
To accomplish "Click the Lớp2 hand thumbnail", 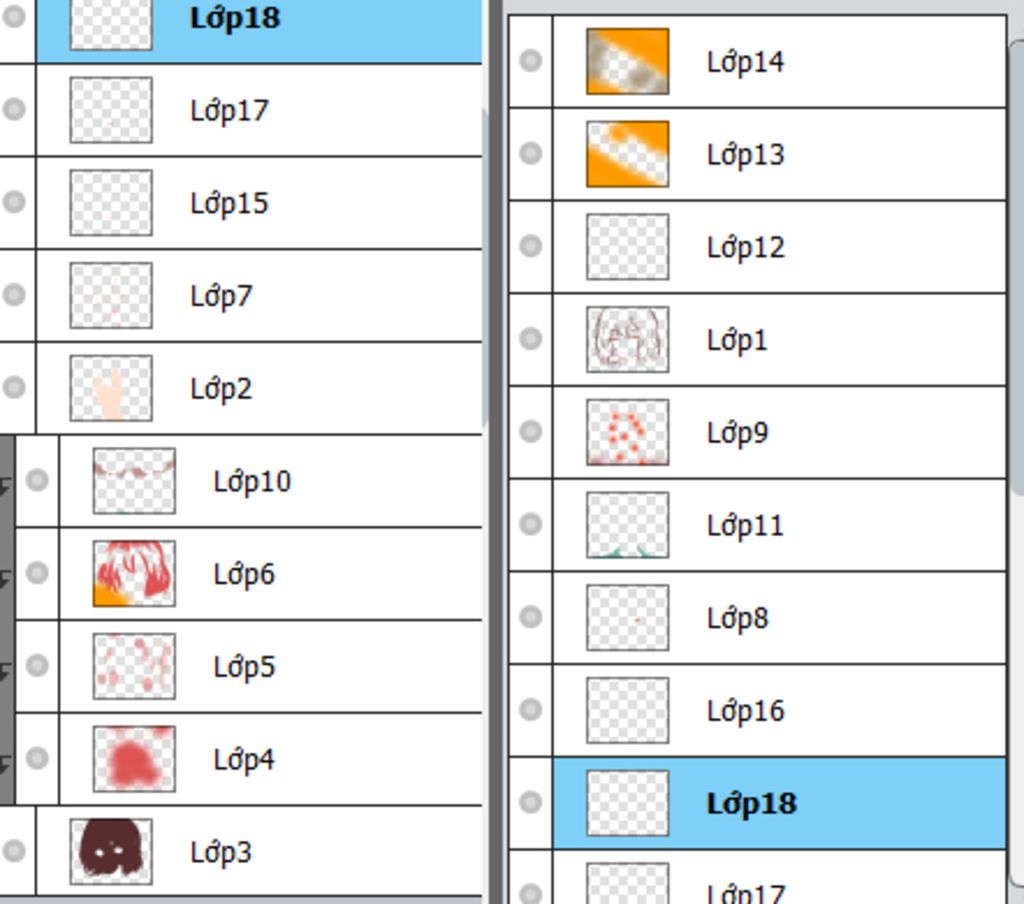I will tap(111, 388).
